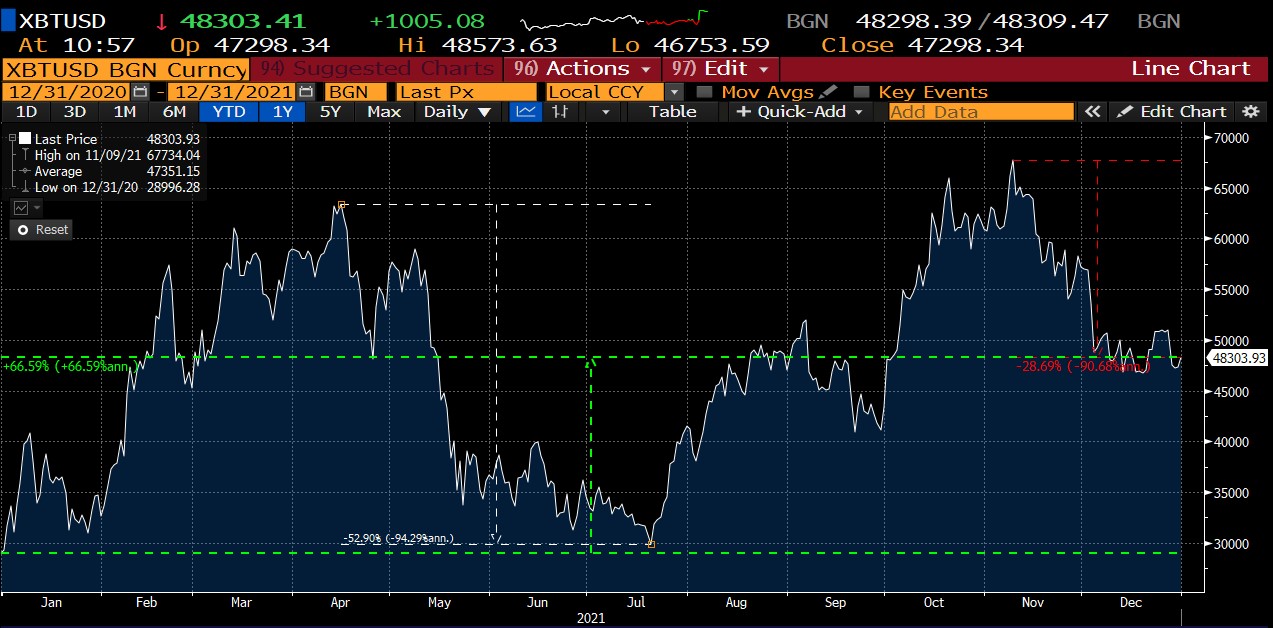Screen dimensions: 1273x628
Task: Select the Max period
Action: pyautogui.click(x=384, y=112)
